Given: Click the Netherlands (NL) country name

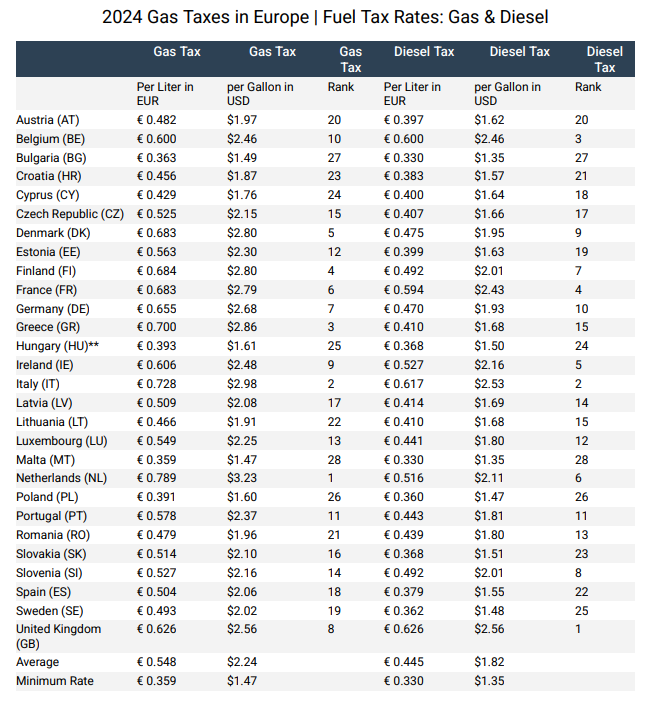Looking at the screenshot, I should 61,478.
